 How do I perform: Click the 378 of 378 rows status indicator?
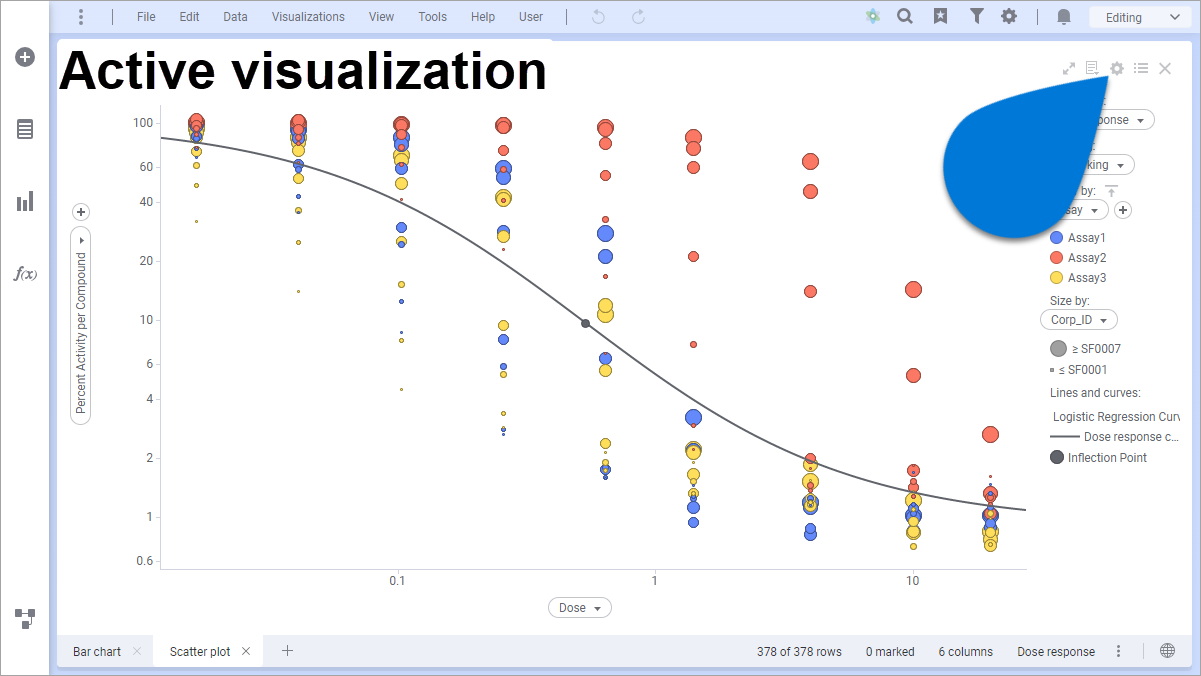799,651
